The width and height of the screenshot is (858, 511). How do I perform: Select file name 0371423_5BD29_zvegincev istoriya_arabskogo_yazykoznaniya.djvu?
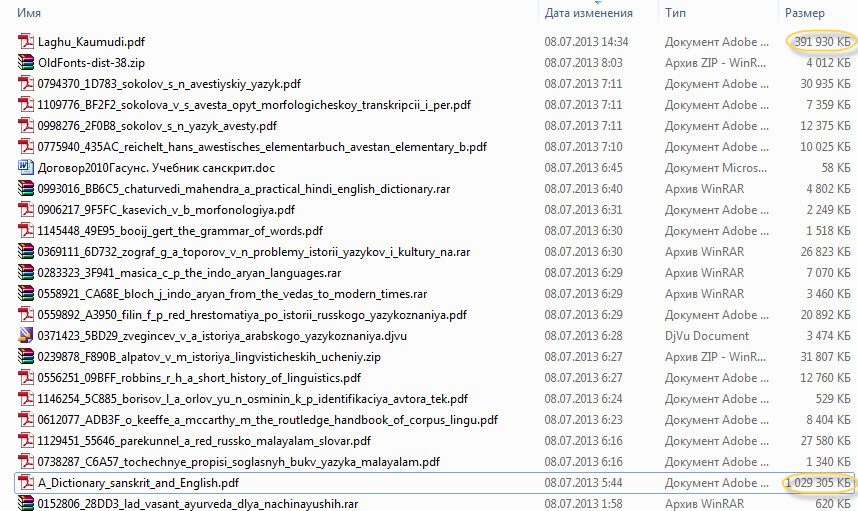[x=222, y=336]
